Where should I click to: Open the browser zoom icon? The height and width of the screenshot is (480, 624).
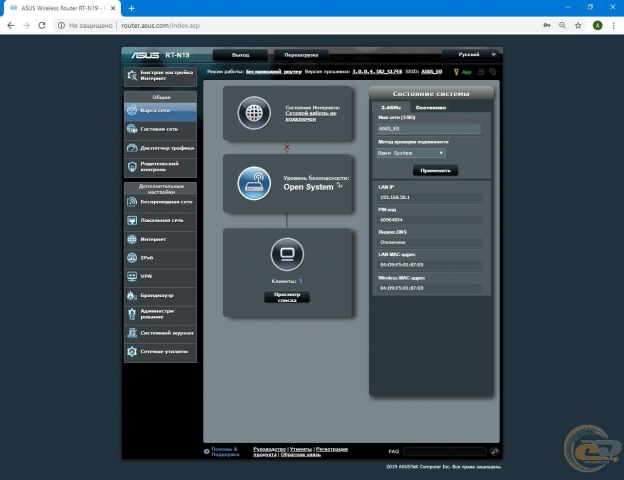pos(562,25)
